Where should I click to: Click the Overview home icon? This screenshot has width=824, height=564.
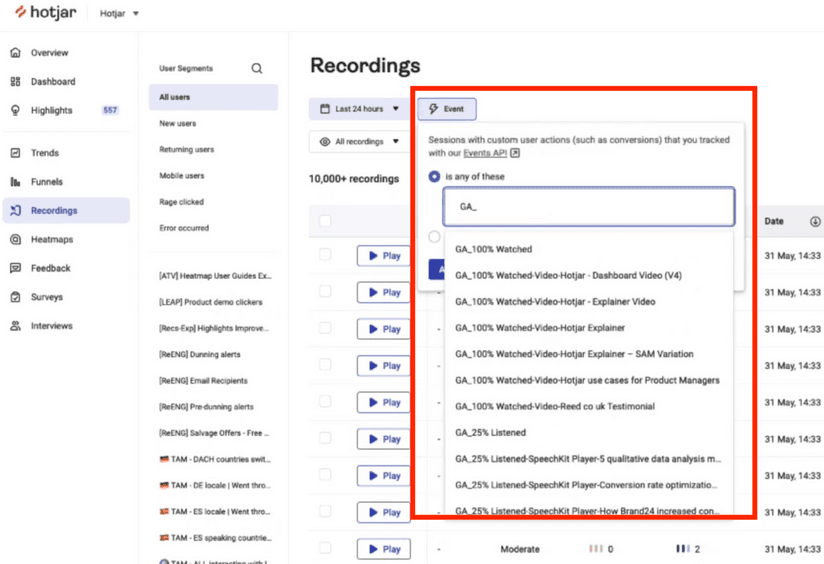point(15,53)
